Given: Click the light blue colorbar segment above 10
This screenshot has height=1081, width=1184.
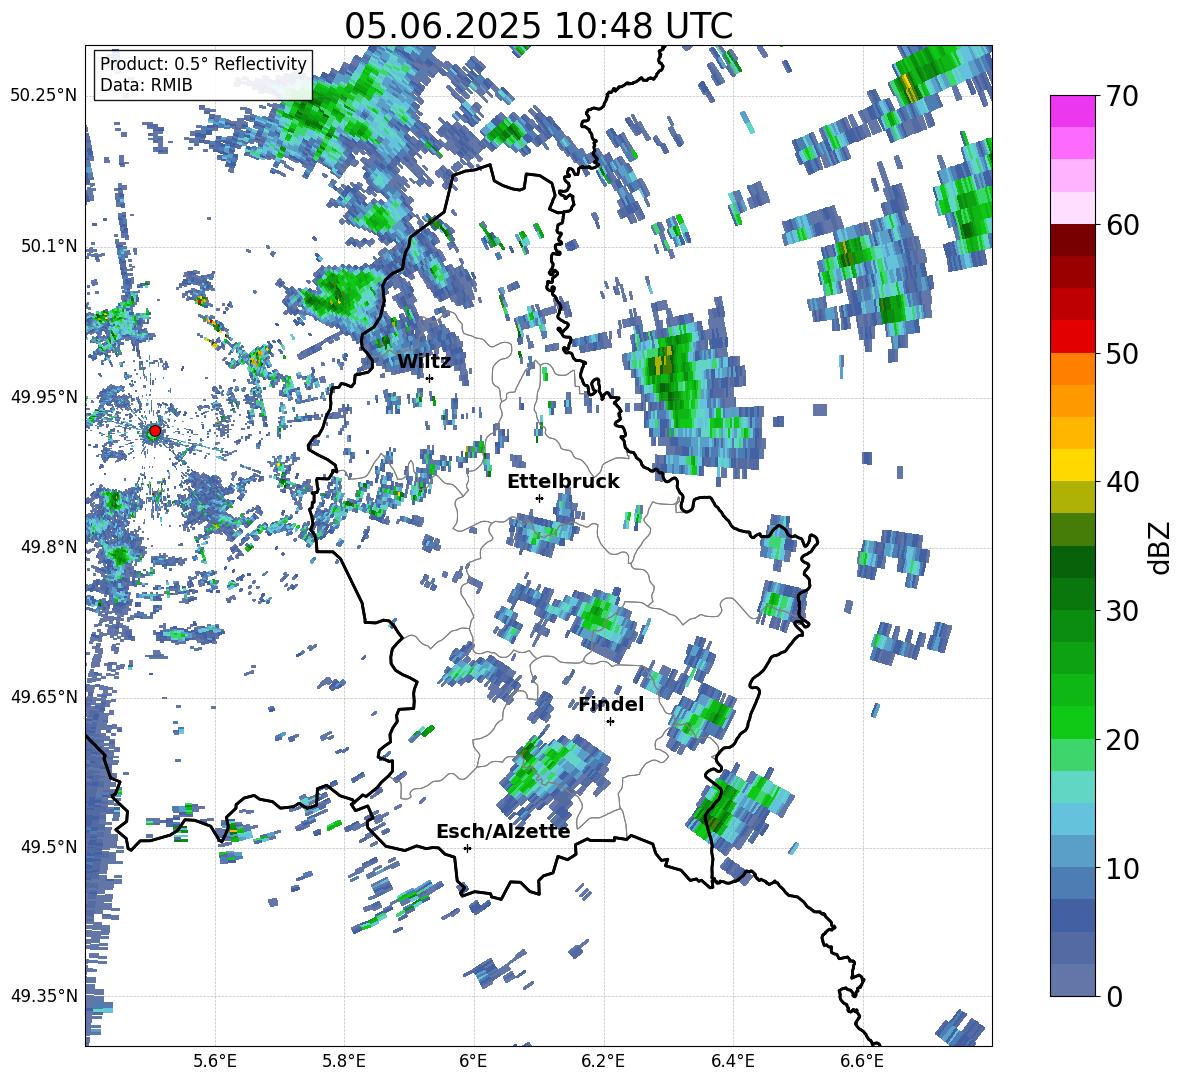Looking at the screenshot, I should [x=1072, y=819].
